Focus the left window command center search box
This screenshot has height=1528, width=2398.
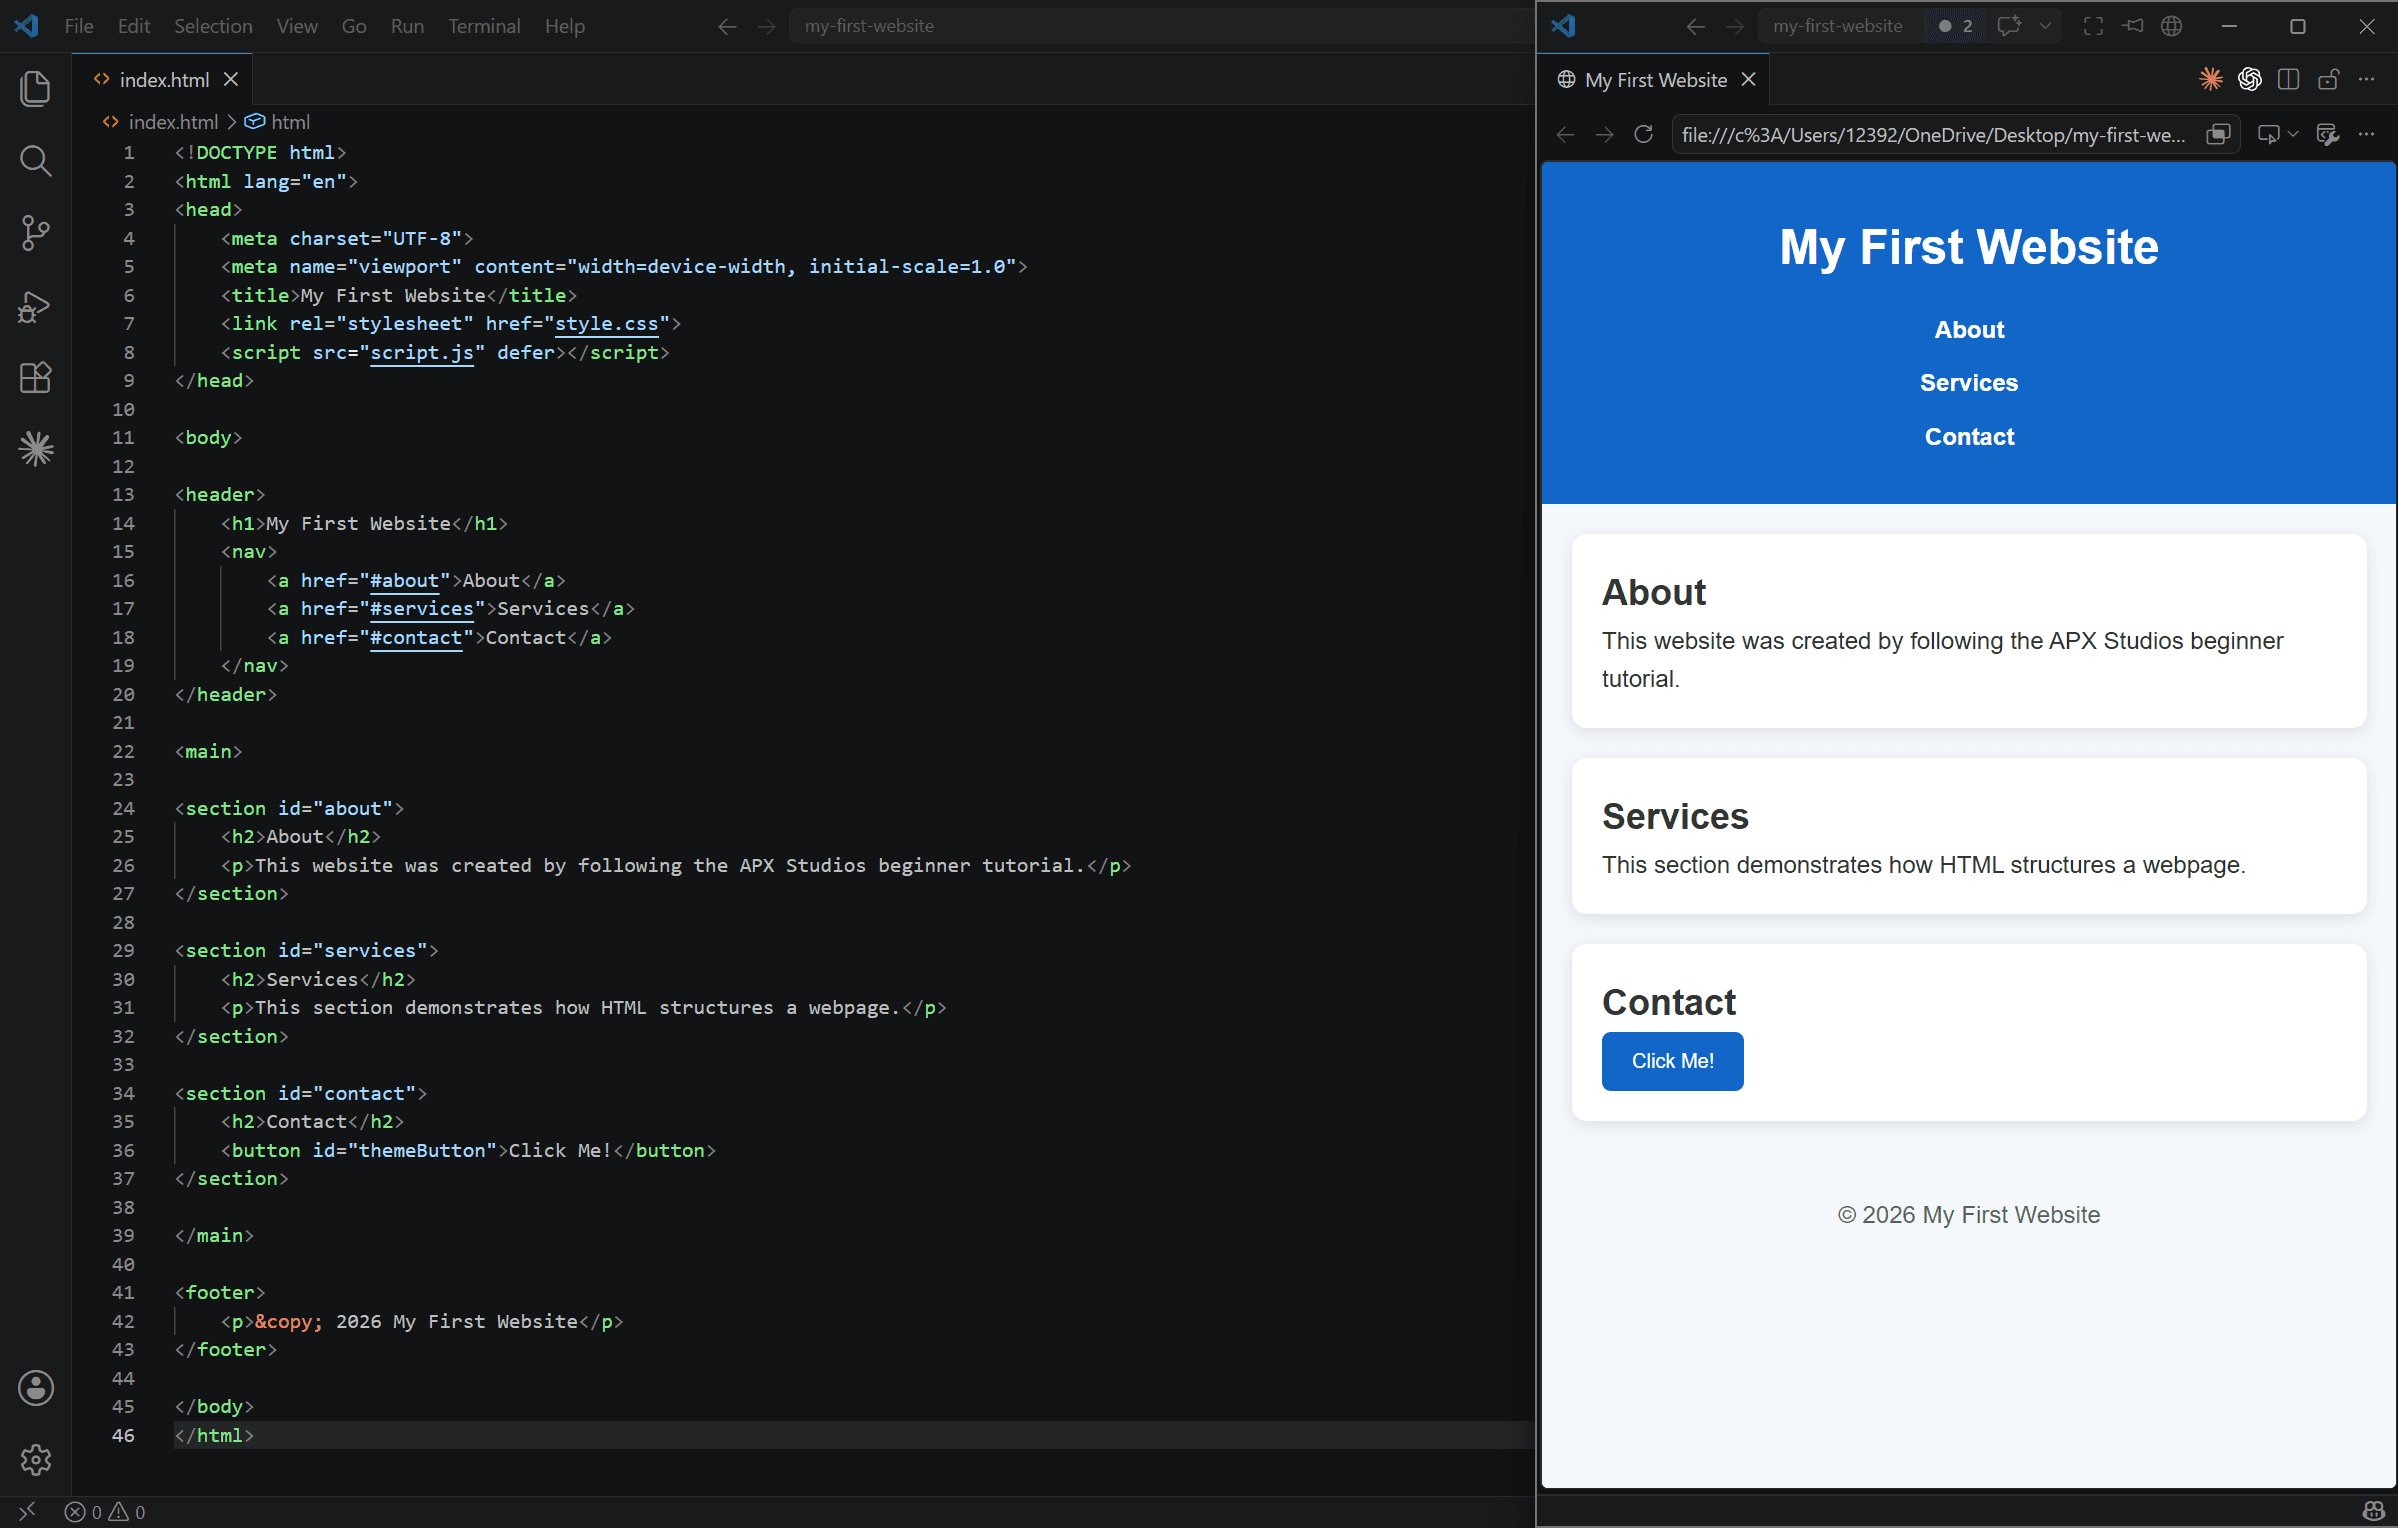[x=1160, y=26]
